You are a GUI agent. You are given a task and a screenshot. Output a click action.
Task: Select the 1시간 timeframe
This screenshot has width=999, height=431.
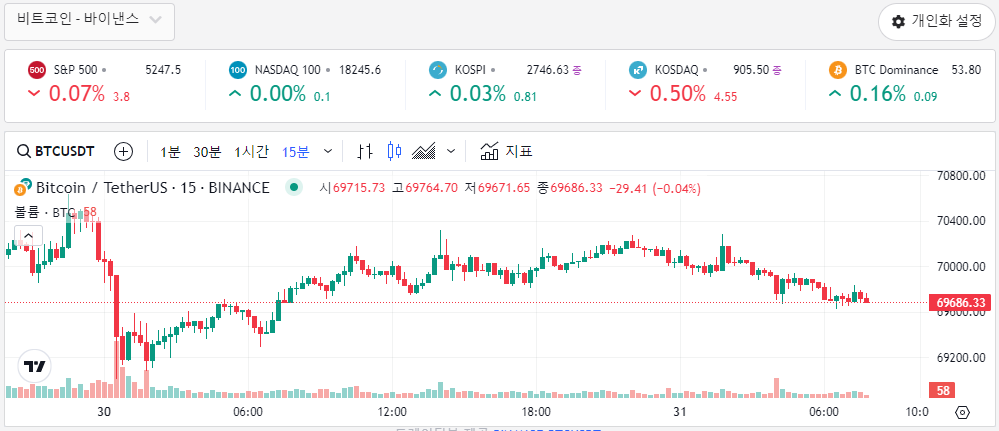coord(251,152)
